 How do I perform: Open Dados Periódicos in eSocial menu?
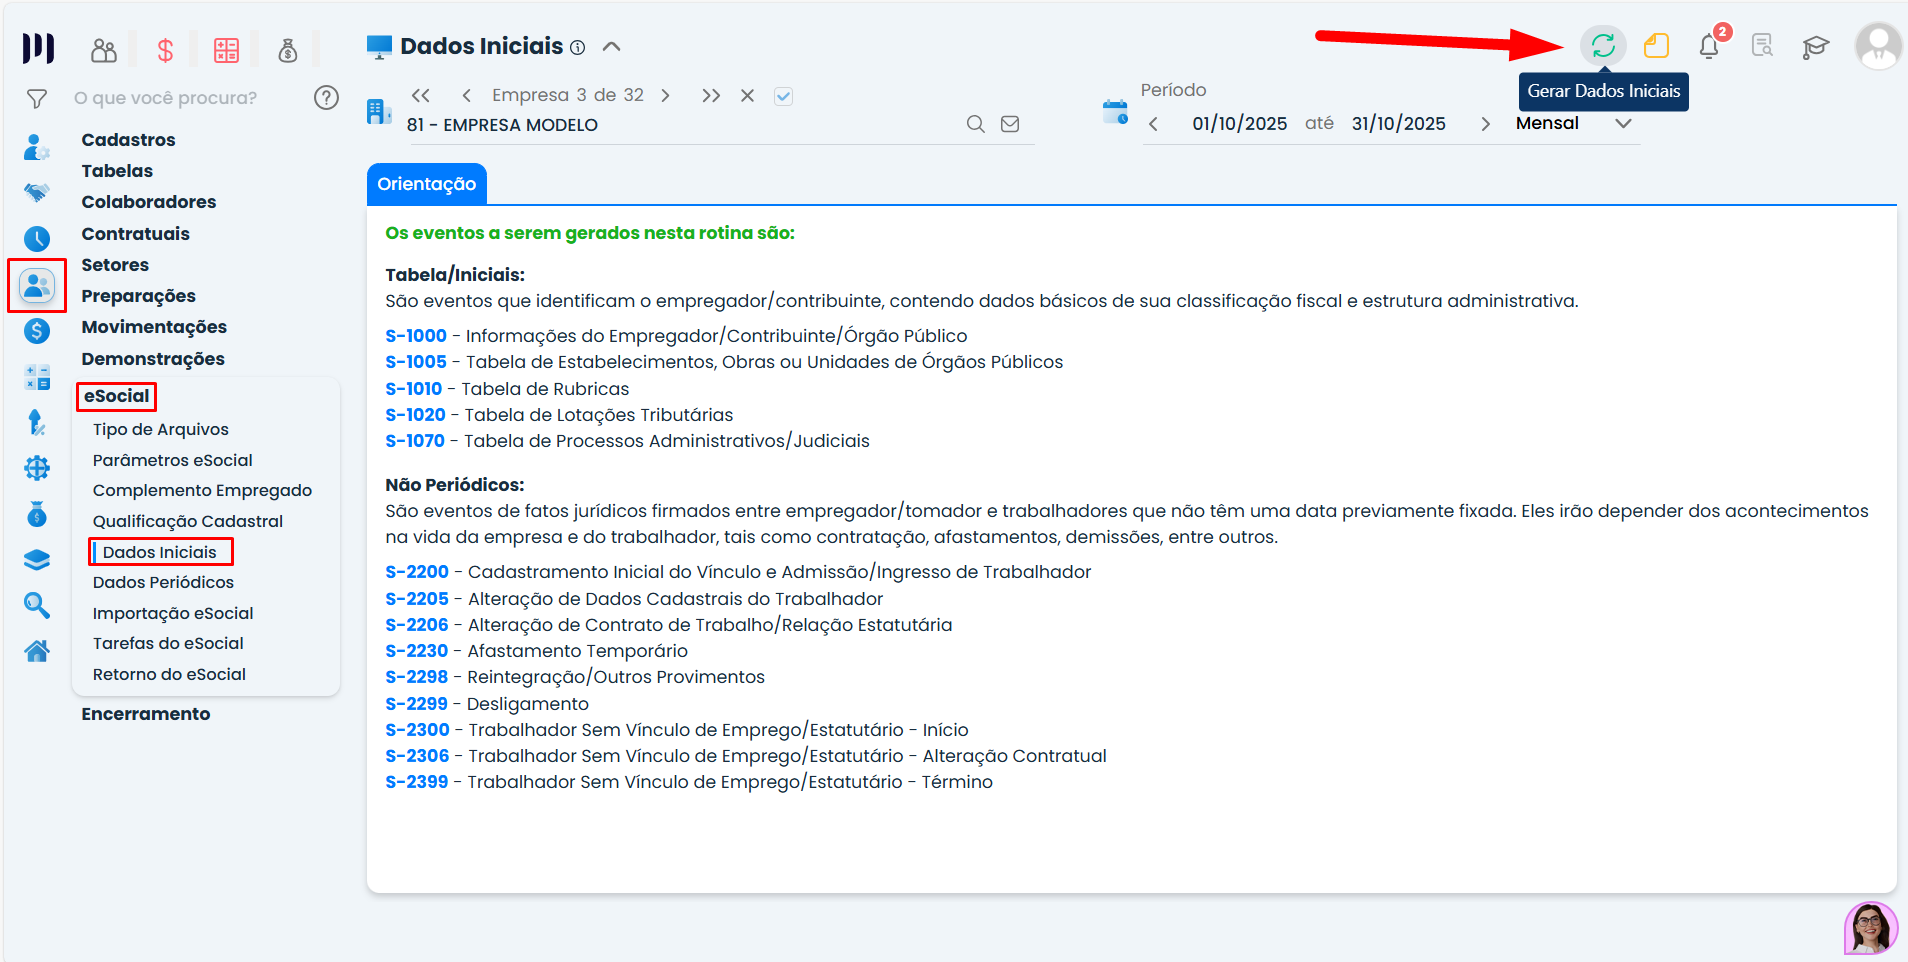(163, 582)
